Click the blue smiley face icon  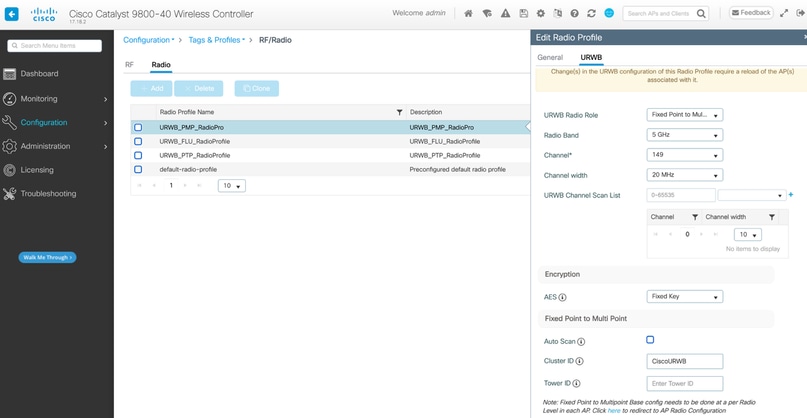[x=609, y=13]
